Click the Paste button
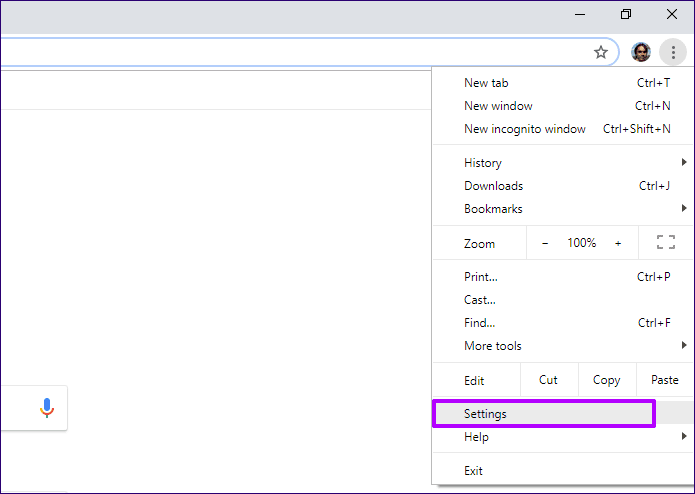Screen dimensions: 695x494 tap(664, 380)
